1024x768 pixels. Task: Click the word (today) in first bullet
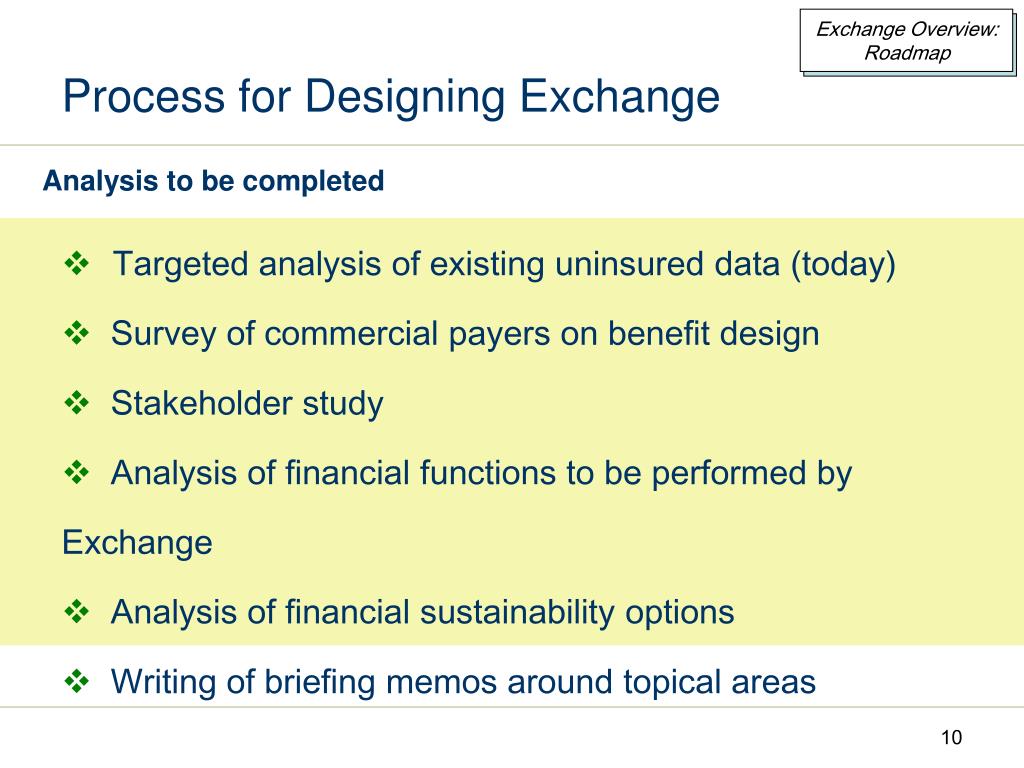[x=843, y=264]
